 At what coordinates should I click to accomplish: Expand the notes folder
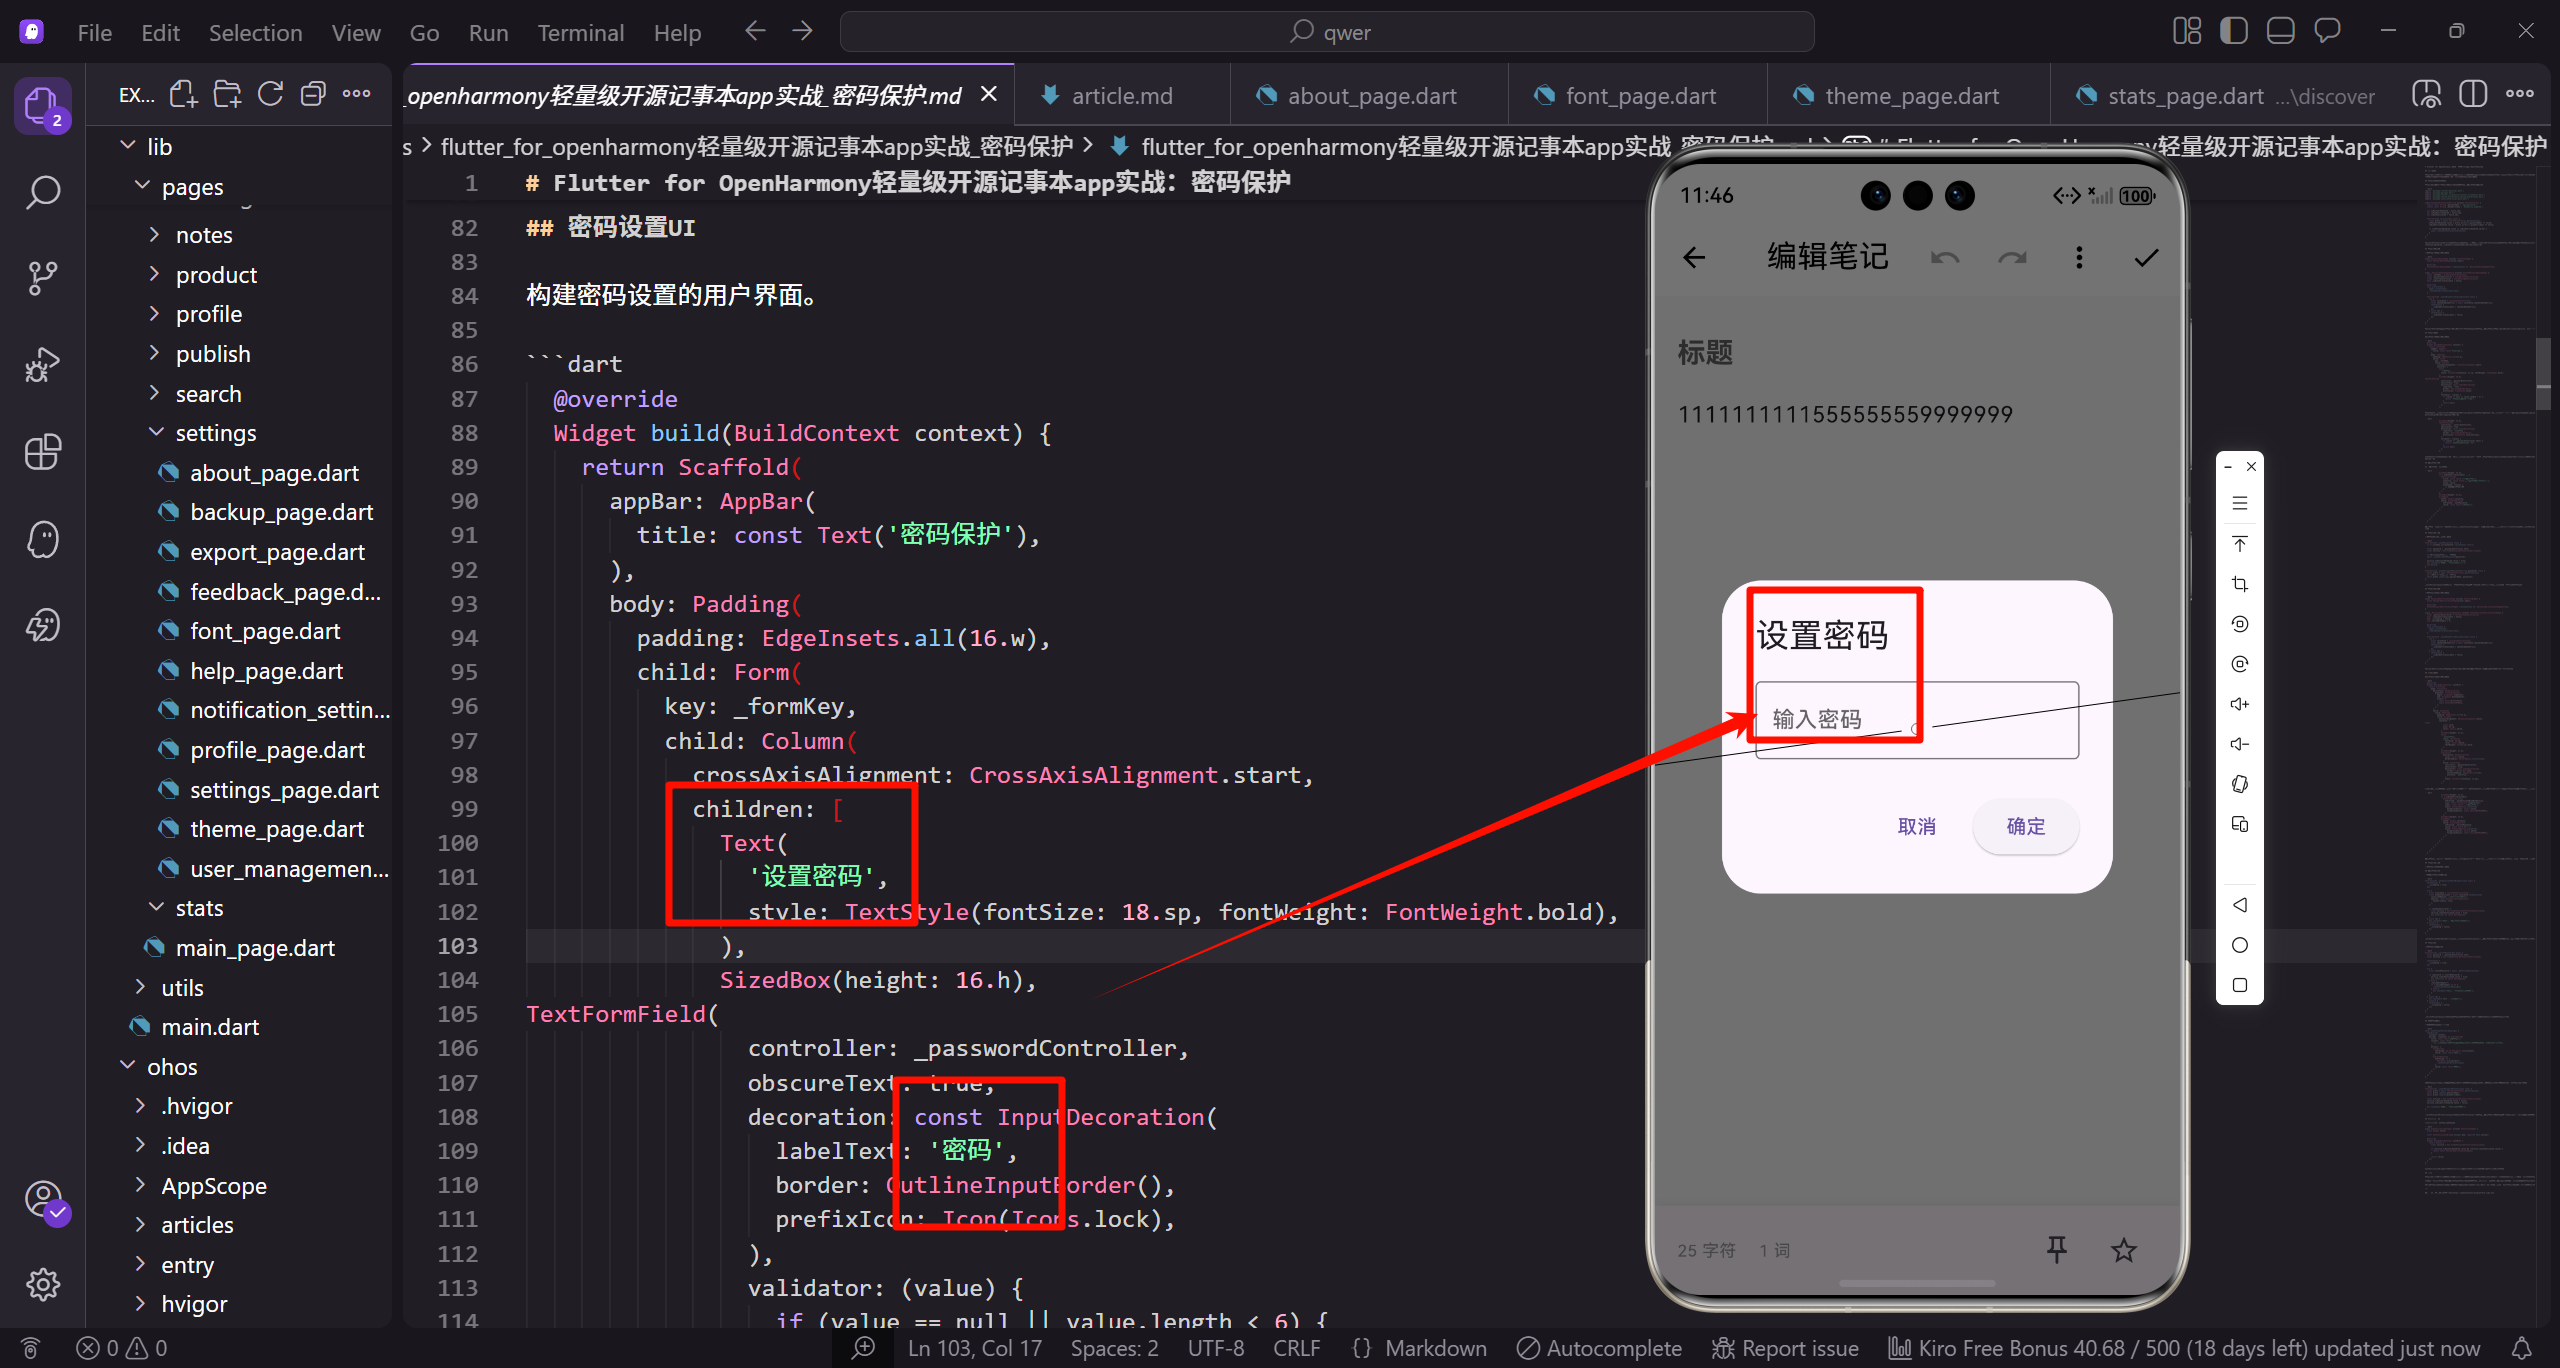204,235
